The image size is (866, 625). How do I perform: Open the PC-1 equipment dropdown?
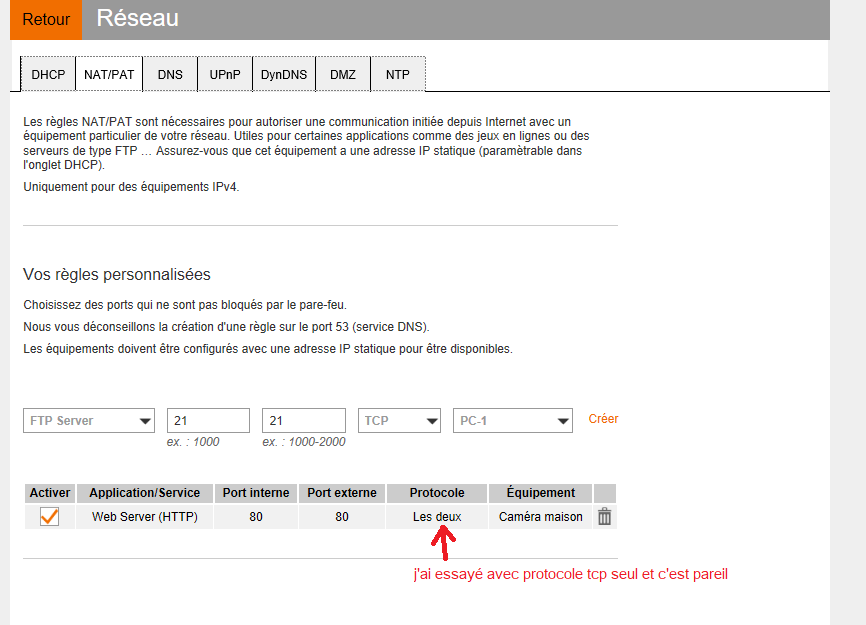(x=513, y=421)
